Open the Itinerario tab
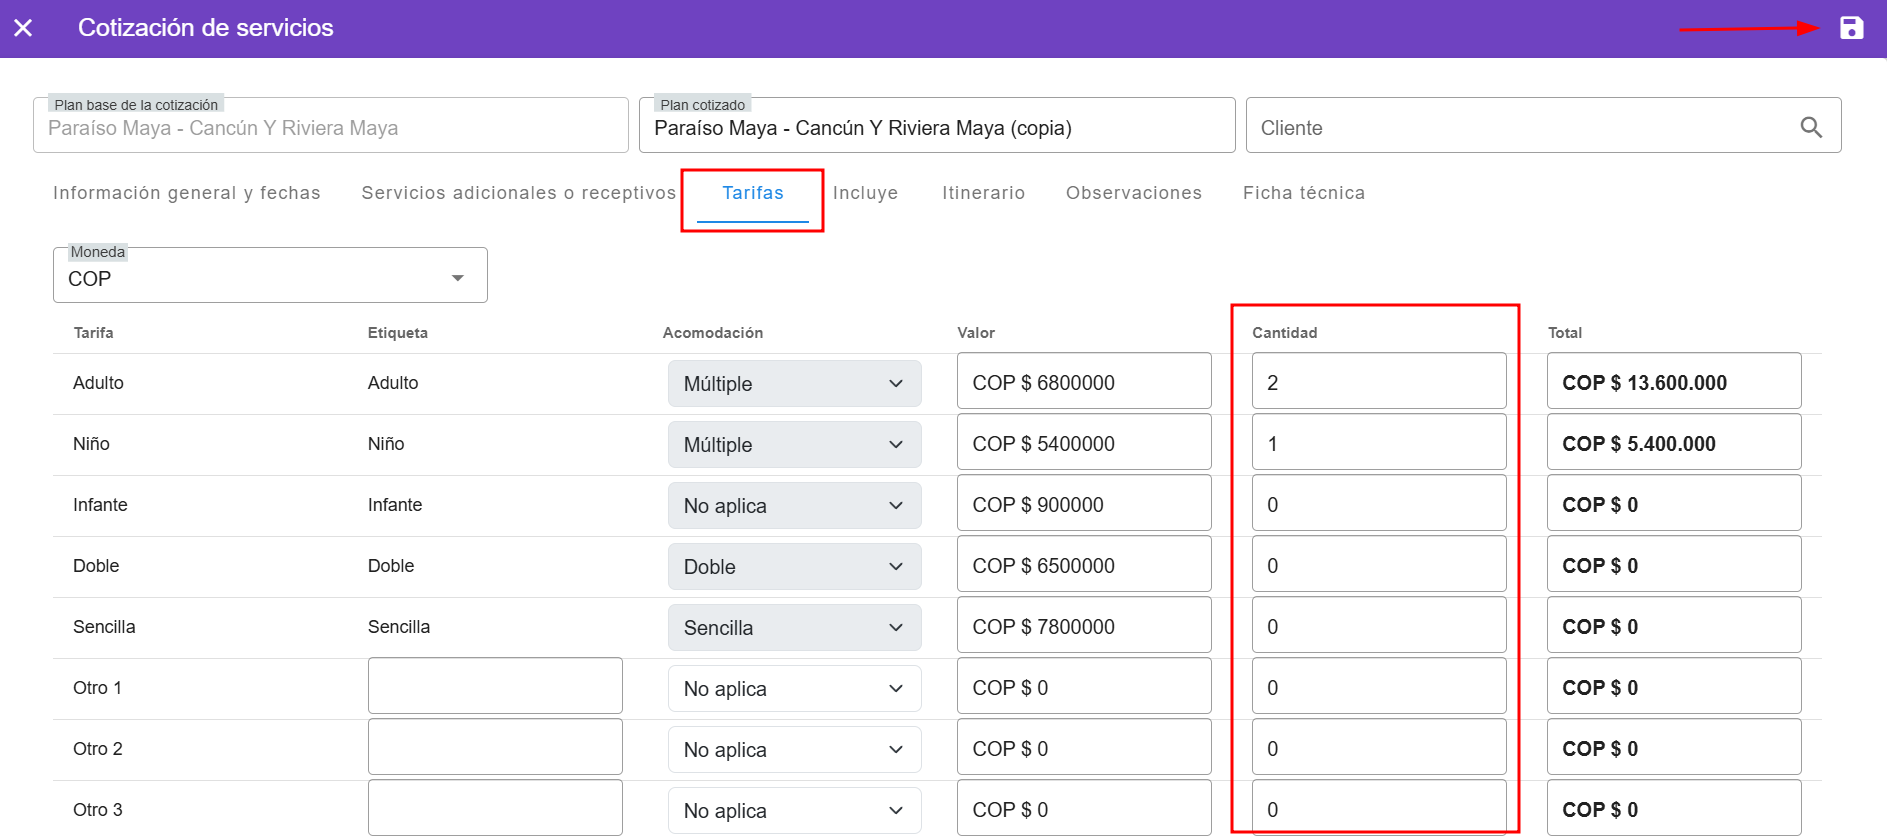This screenshot has width=1887, height=838. [x=983, y=193]
